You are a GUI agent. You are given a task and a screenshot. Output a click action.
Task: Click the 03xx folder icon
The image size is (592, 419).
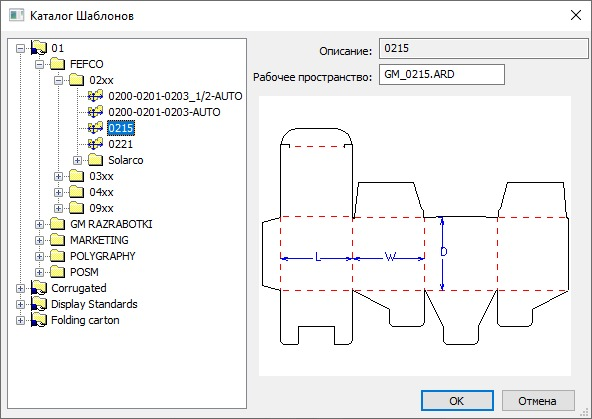pos(77,176)
